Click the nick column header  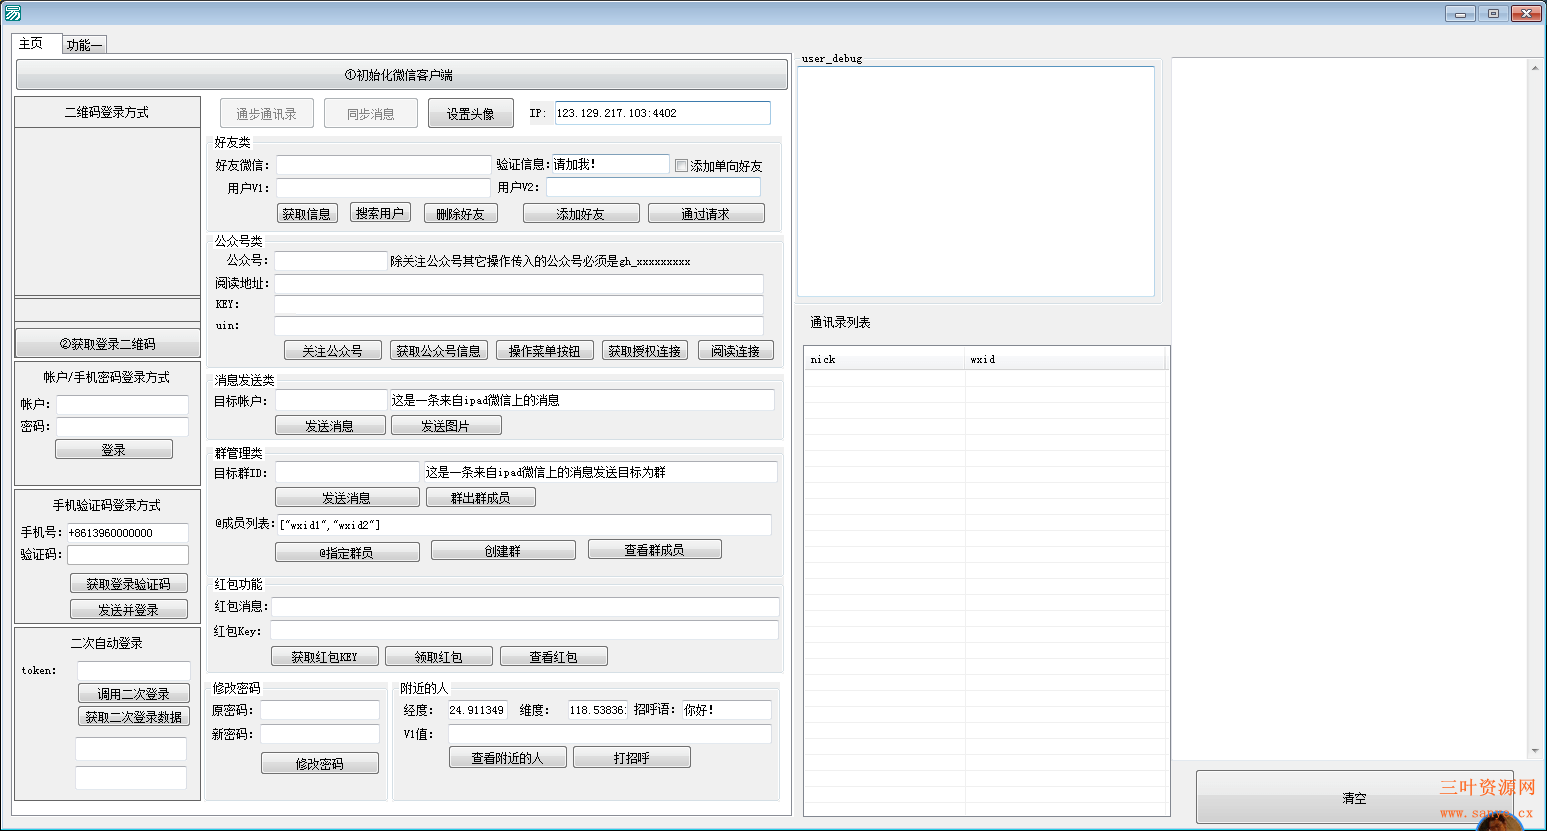[885, 359]
